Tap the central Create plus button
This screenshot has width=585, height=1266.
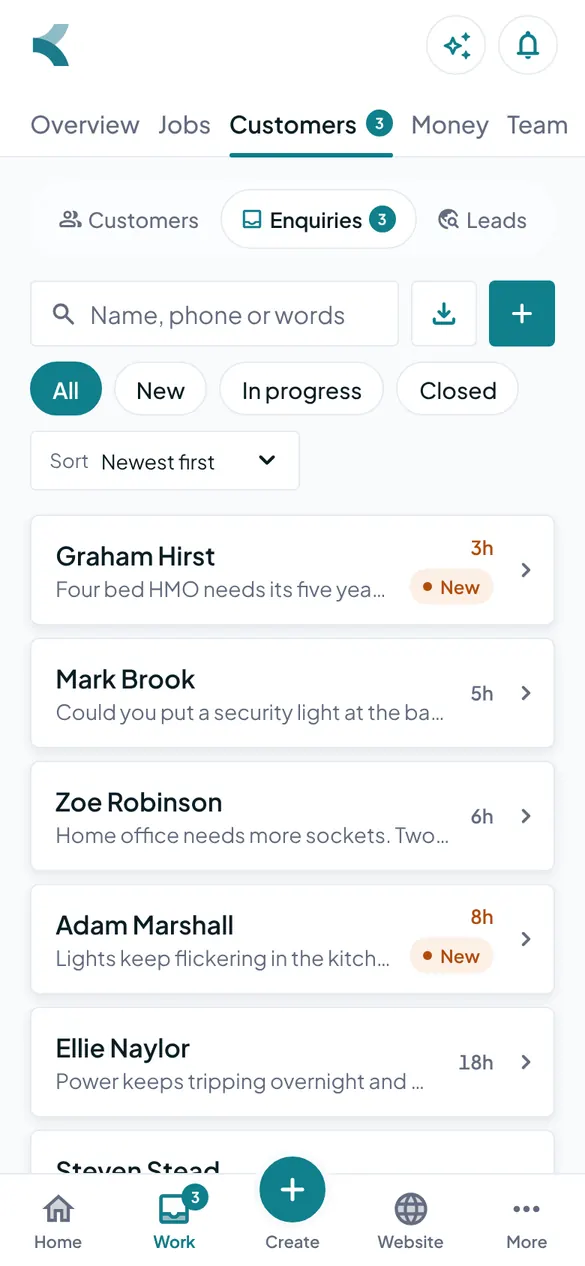click(x=292, y=1190)
